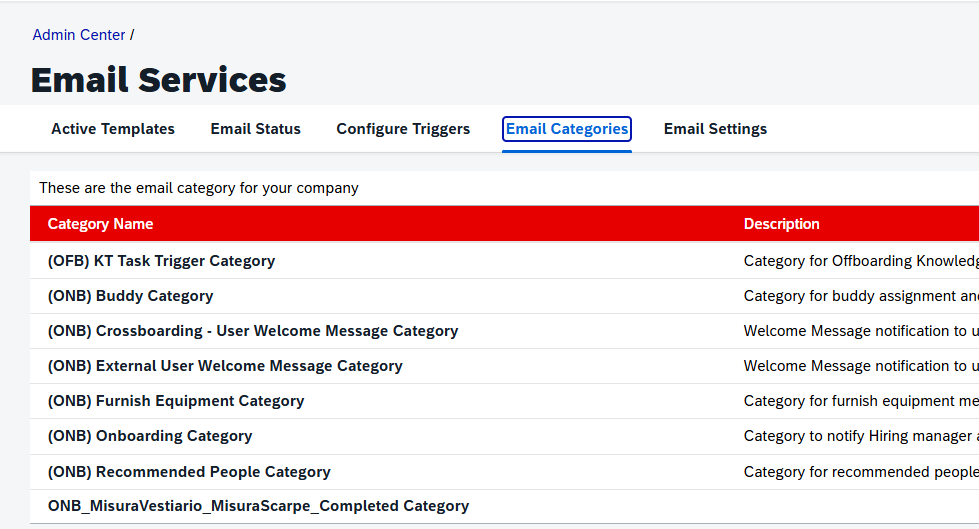Choose (ONB) External User Welcome Message Category
The width and height of the screenshot is (979, 529).
click(x=225, y=366)
